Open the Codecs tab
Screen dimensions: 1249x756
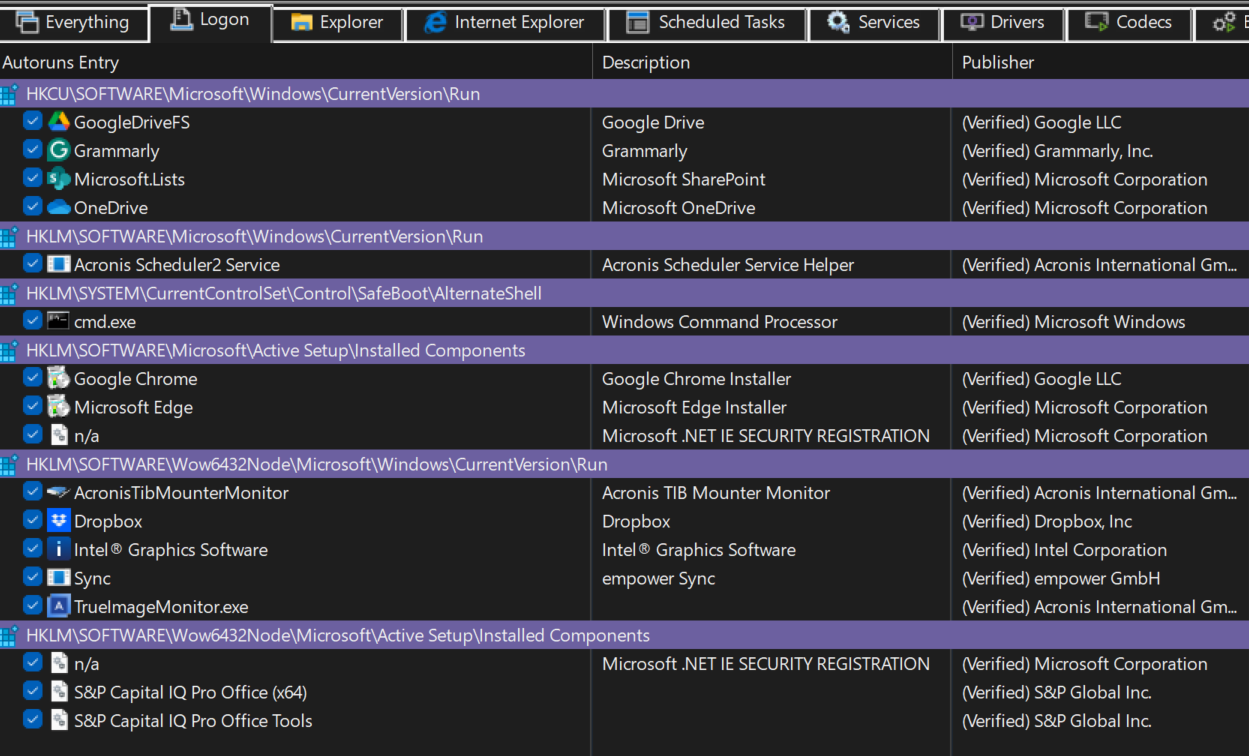[1130, 22]
